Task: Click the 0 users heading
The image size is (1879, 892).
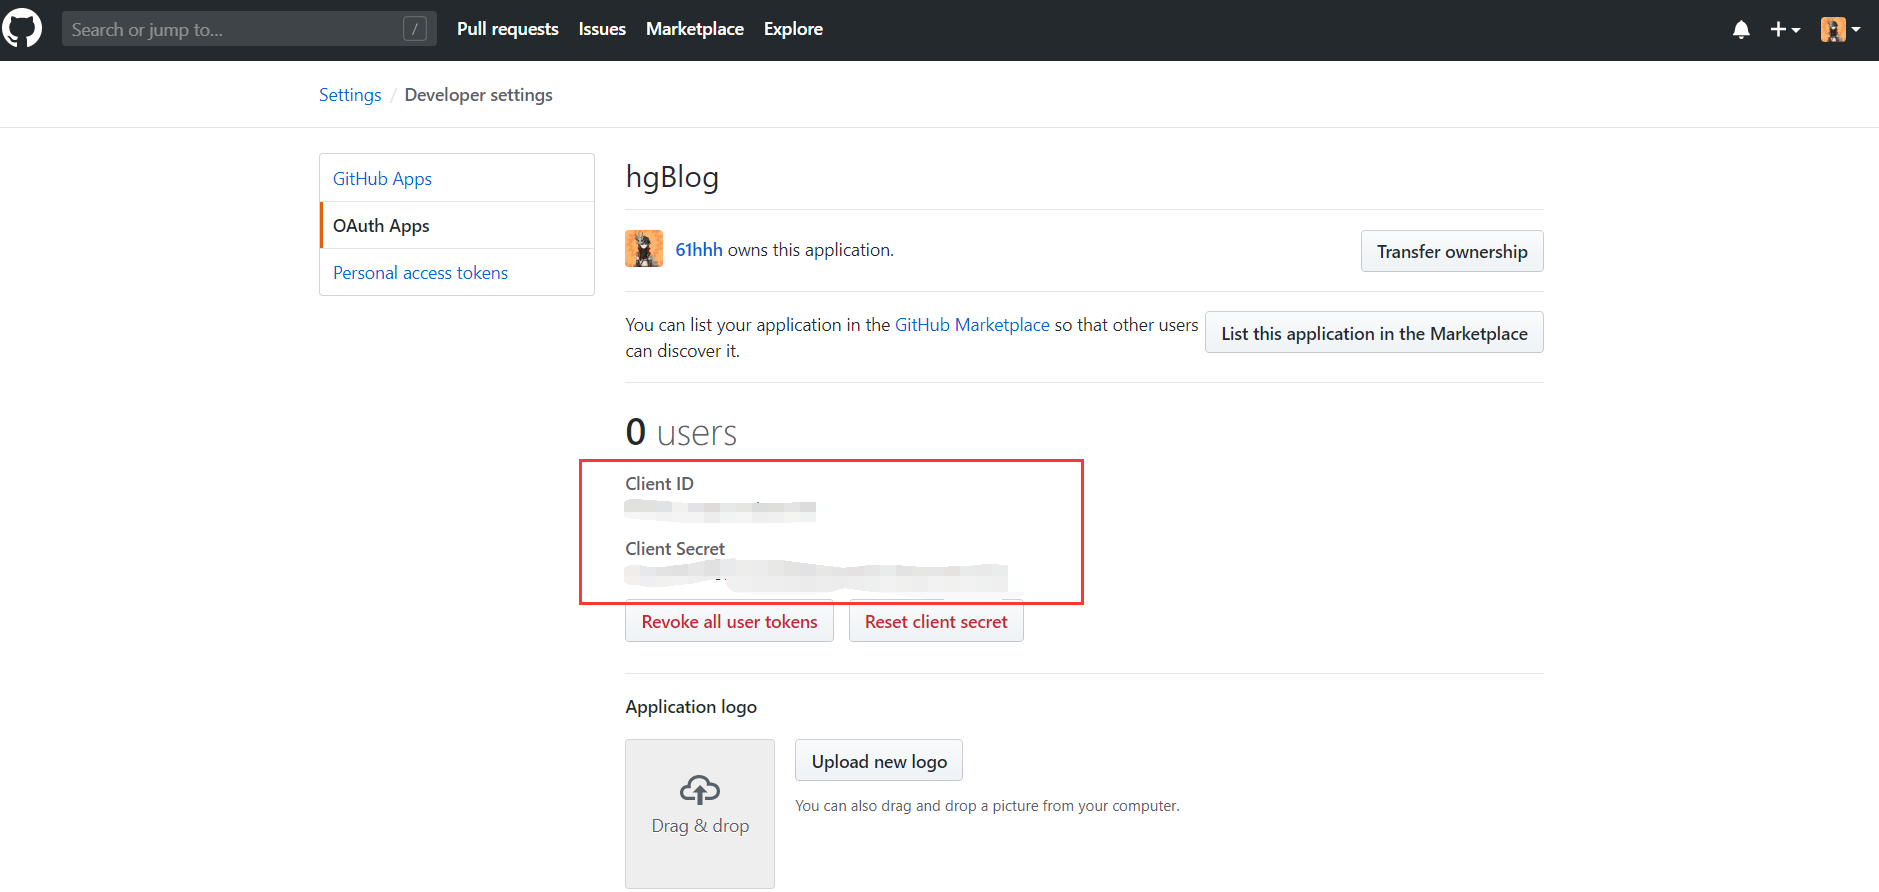Action: tap(681, 432)
